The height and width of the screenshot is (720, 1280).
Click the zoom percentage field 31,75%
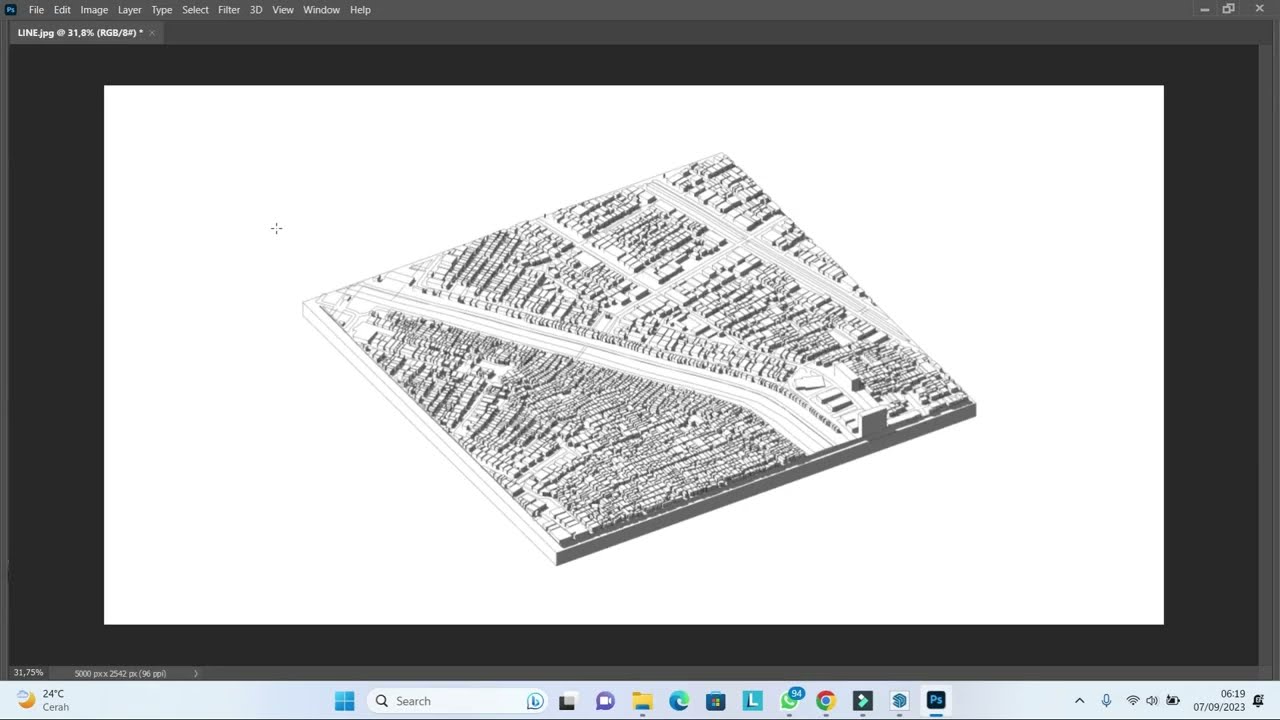point(28,673)
